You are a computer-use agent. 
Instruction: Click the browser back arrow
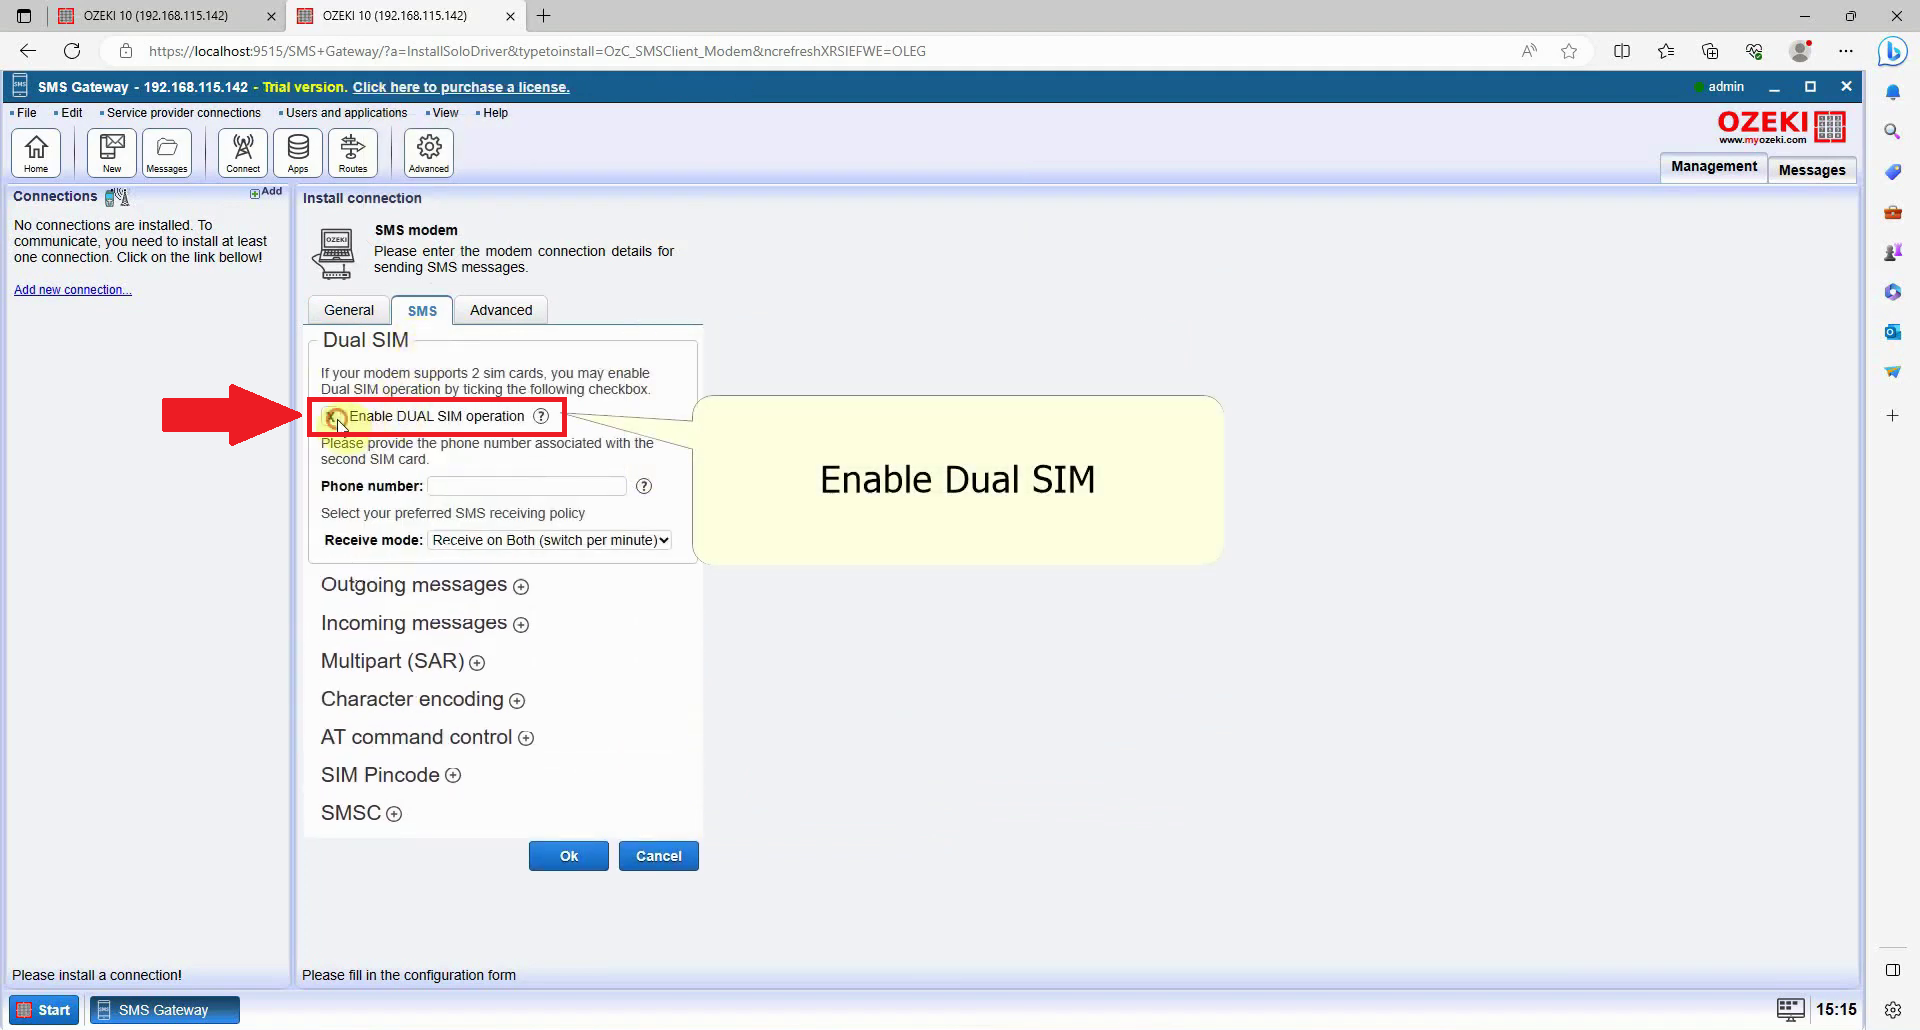[28, 51]
